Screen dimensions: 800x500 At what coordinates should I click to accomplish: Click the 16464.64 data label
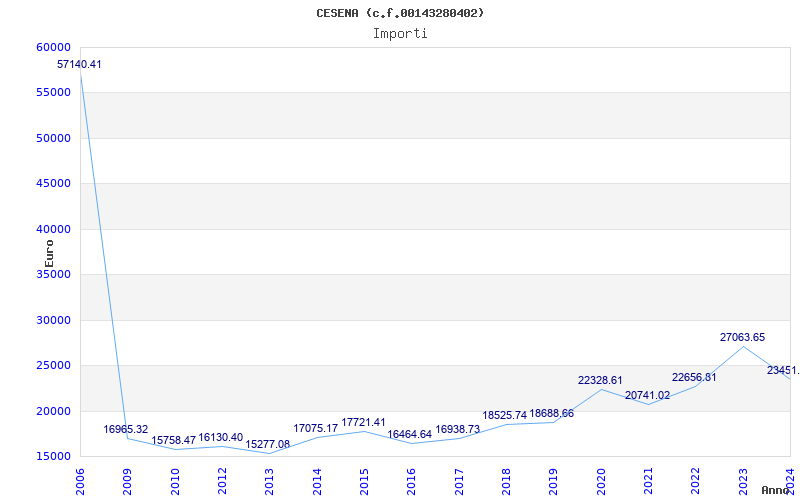pyautogui.click(x=410, y=434)
